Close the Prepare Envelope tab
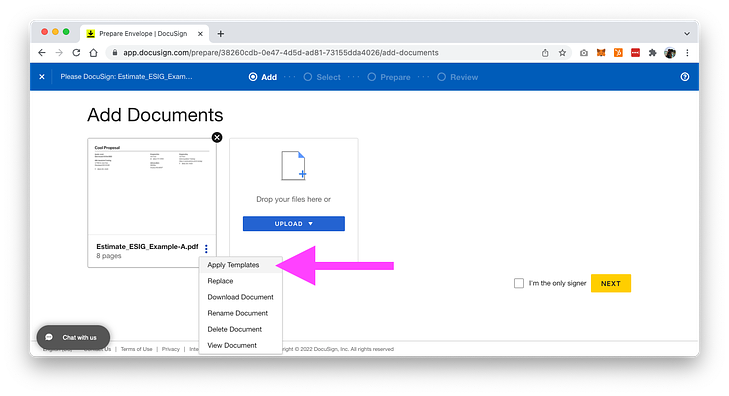The height and width of the screenshot is (396, 729). [x=200, y=33]
